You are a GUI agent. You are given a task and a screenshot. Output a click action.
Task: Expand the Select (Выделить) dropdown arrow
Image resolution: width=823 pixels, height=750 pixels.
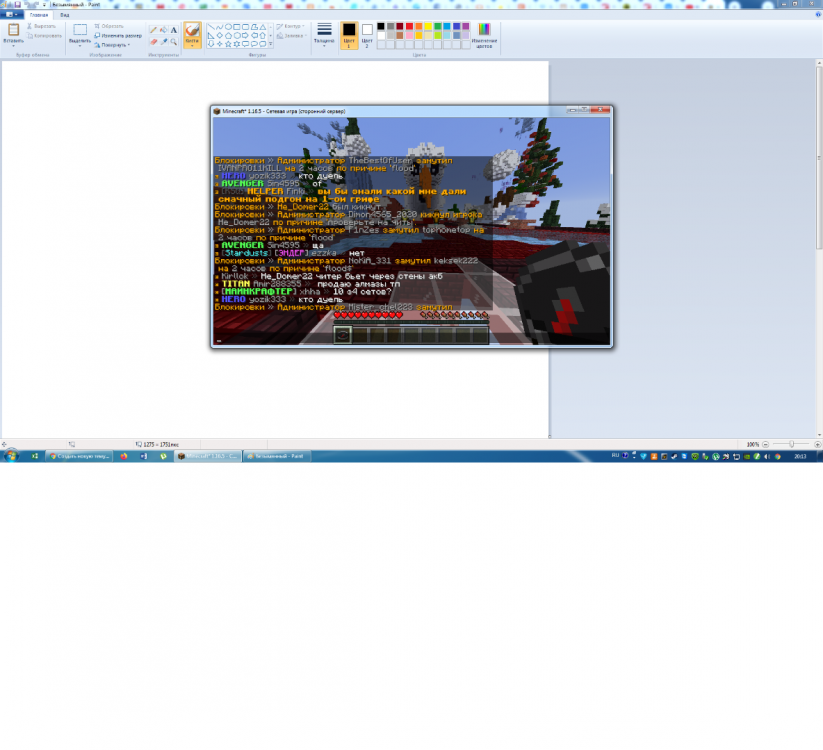click(80, 45)
